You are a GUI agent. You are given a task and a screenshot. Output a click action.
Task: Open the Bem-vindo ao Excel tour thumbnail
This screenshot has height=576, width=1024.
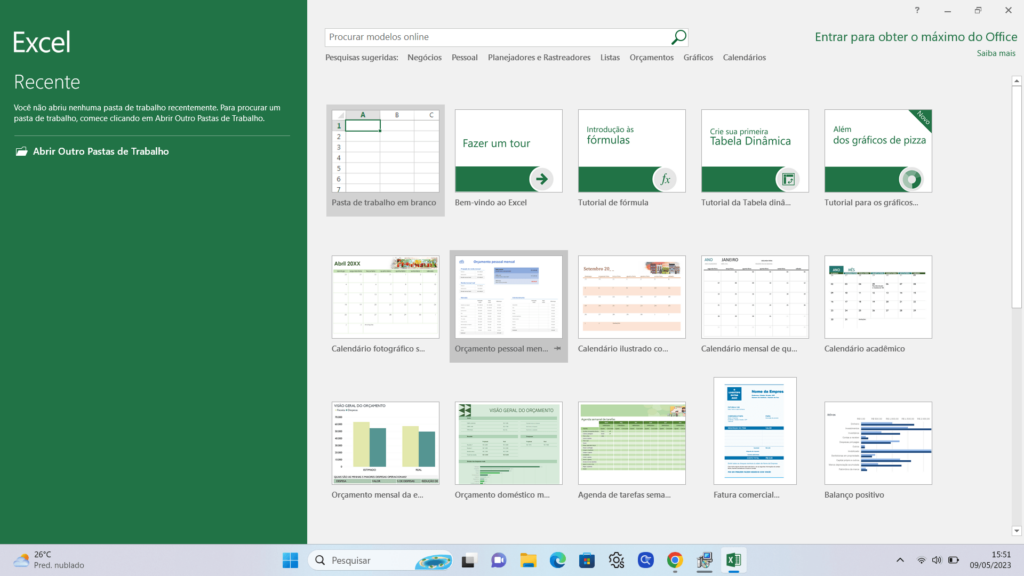point(508,151)
